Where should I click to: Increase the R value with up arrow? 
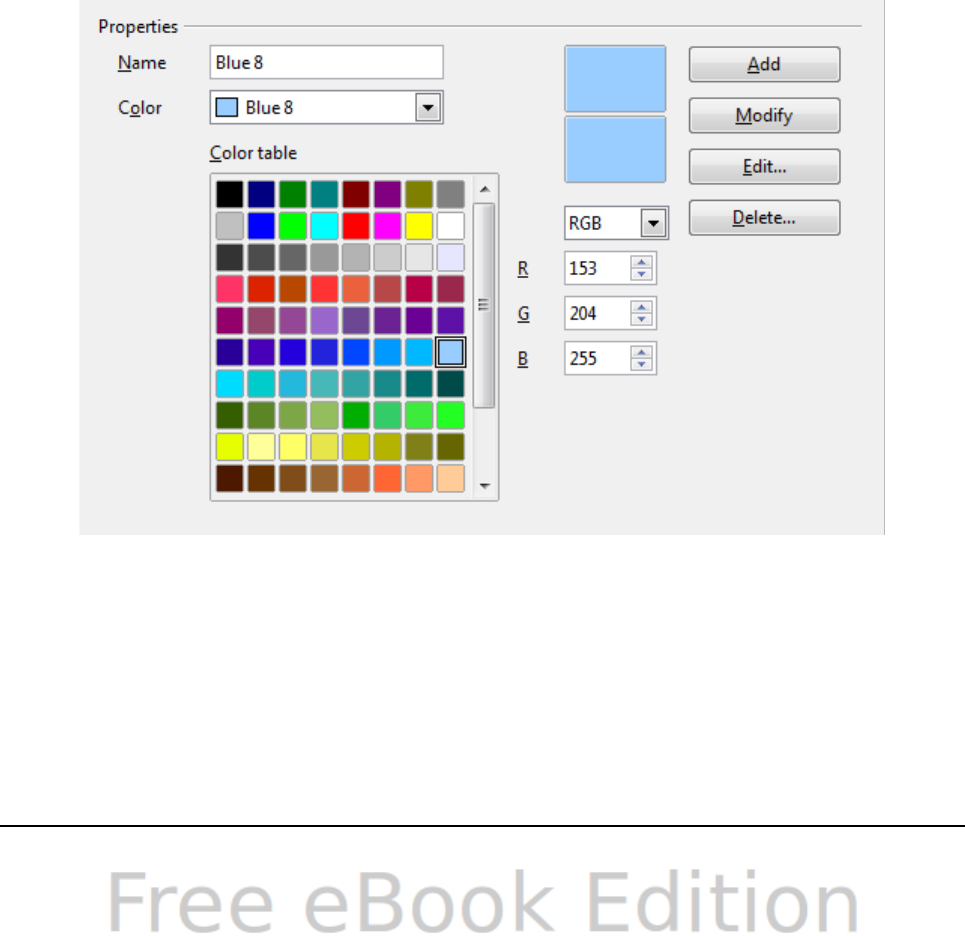[641, 262]
